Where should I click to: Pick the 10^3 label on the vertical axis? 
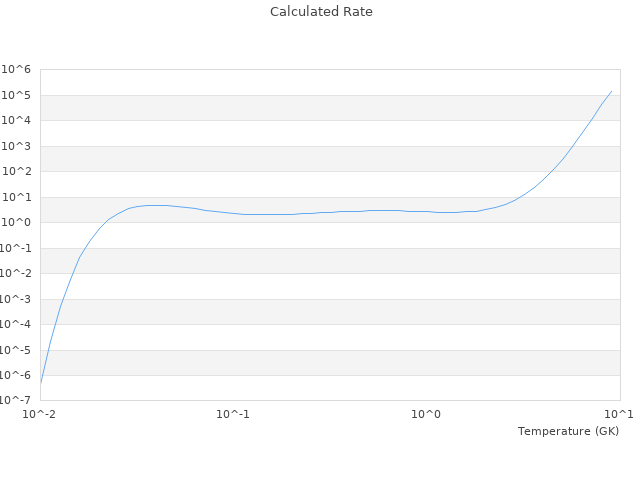point(17,147)
